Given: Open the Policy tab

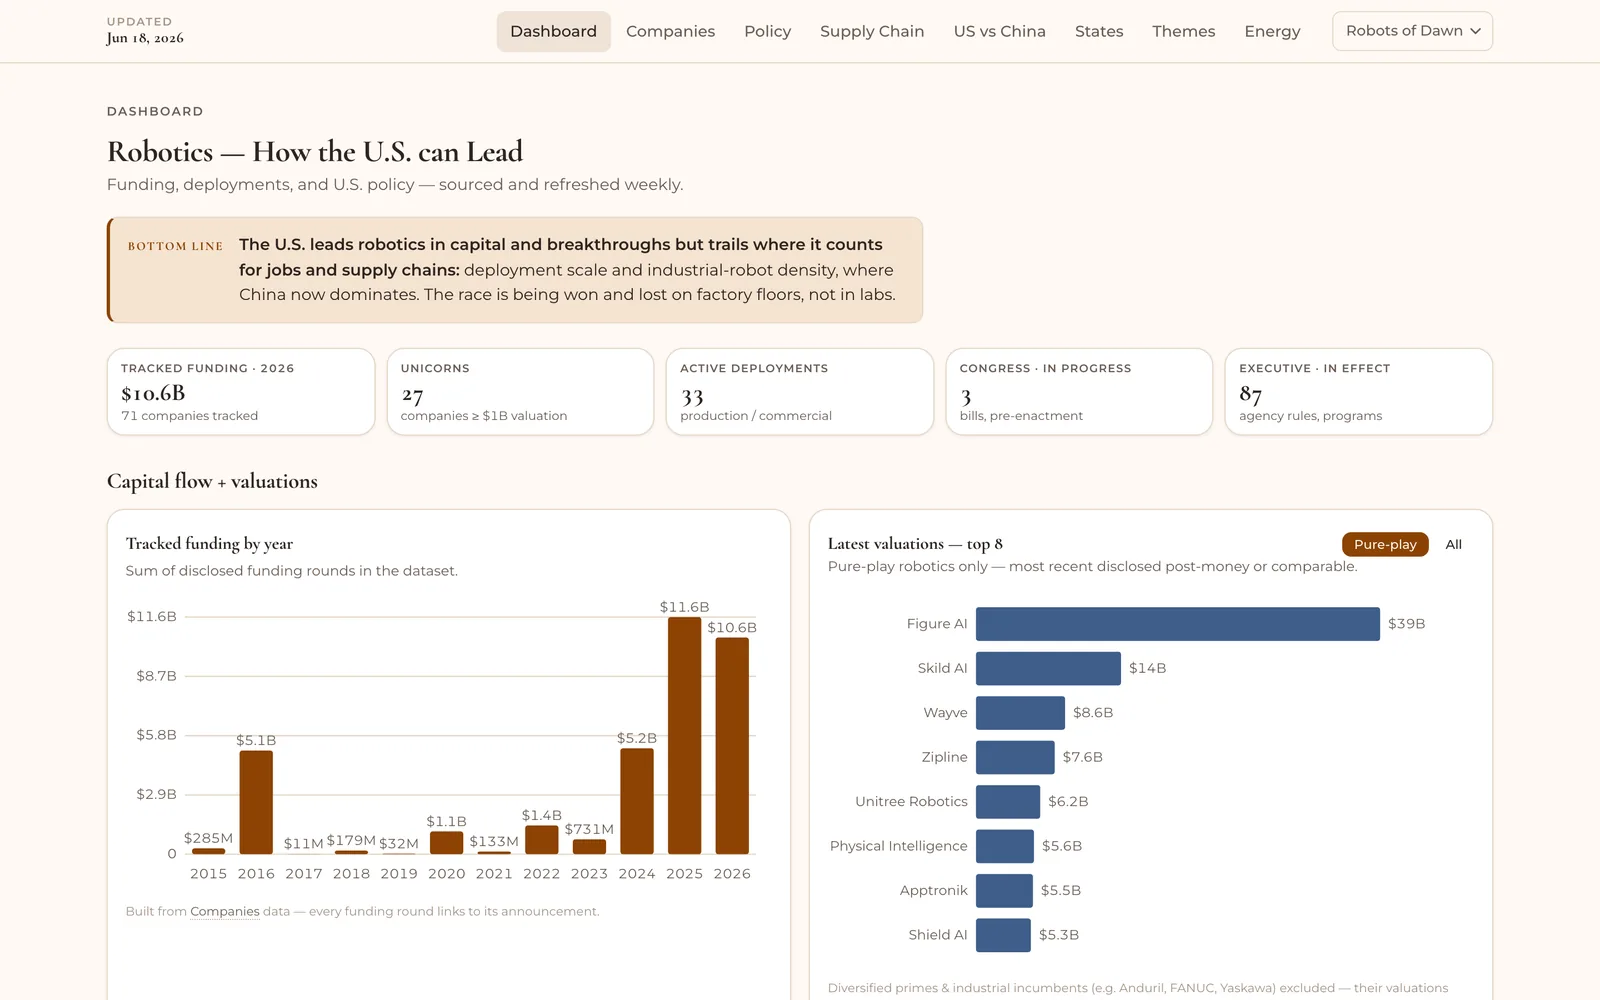Looking at the screenshot, I should pyautogui.click(x=767, y=31).
